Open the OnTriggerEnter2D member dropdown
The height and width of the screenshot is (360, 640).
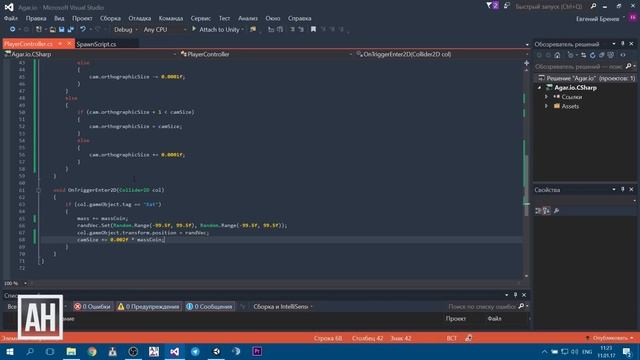pos(442,54)
